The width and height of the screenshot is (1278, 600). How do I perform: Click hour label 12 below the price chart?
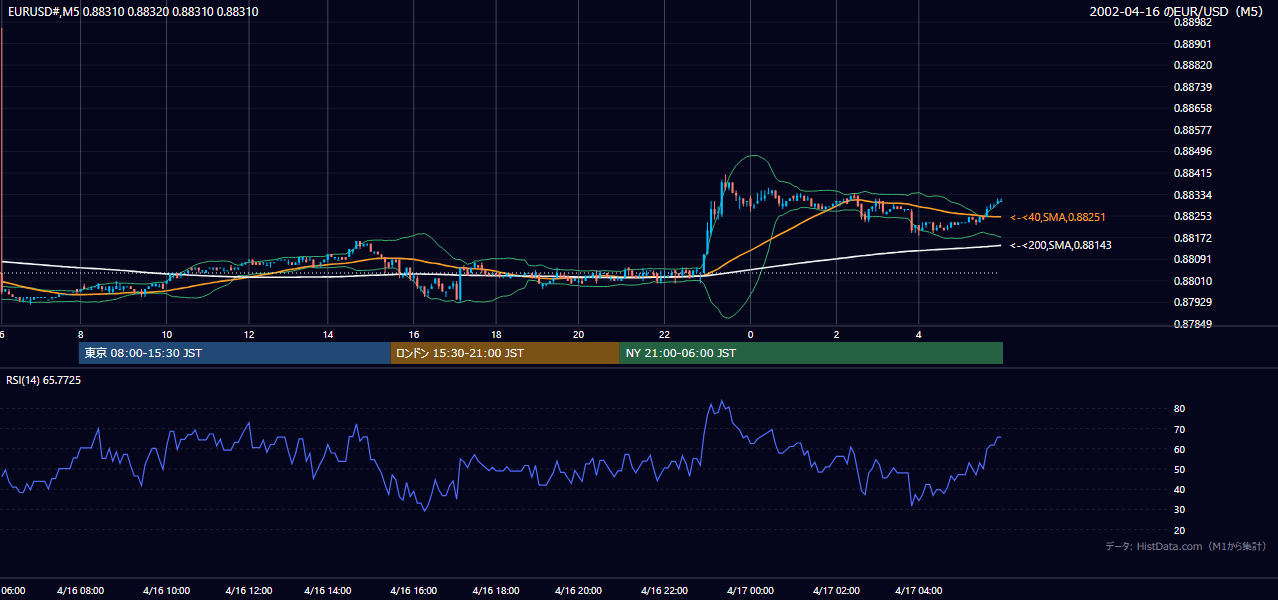(248, 334)
